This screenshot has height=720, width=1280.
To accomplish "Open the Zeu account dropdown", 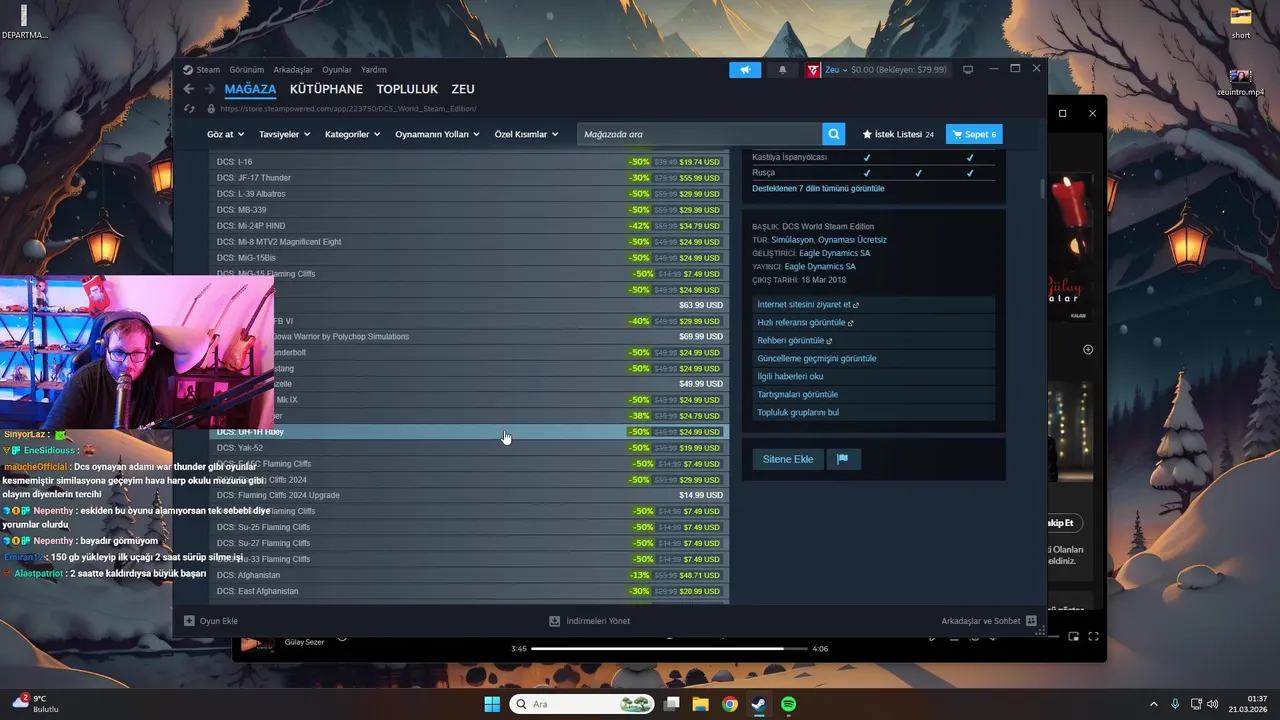I will tap(836, 70).
